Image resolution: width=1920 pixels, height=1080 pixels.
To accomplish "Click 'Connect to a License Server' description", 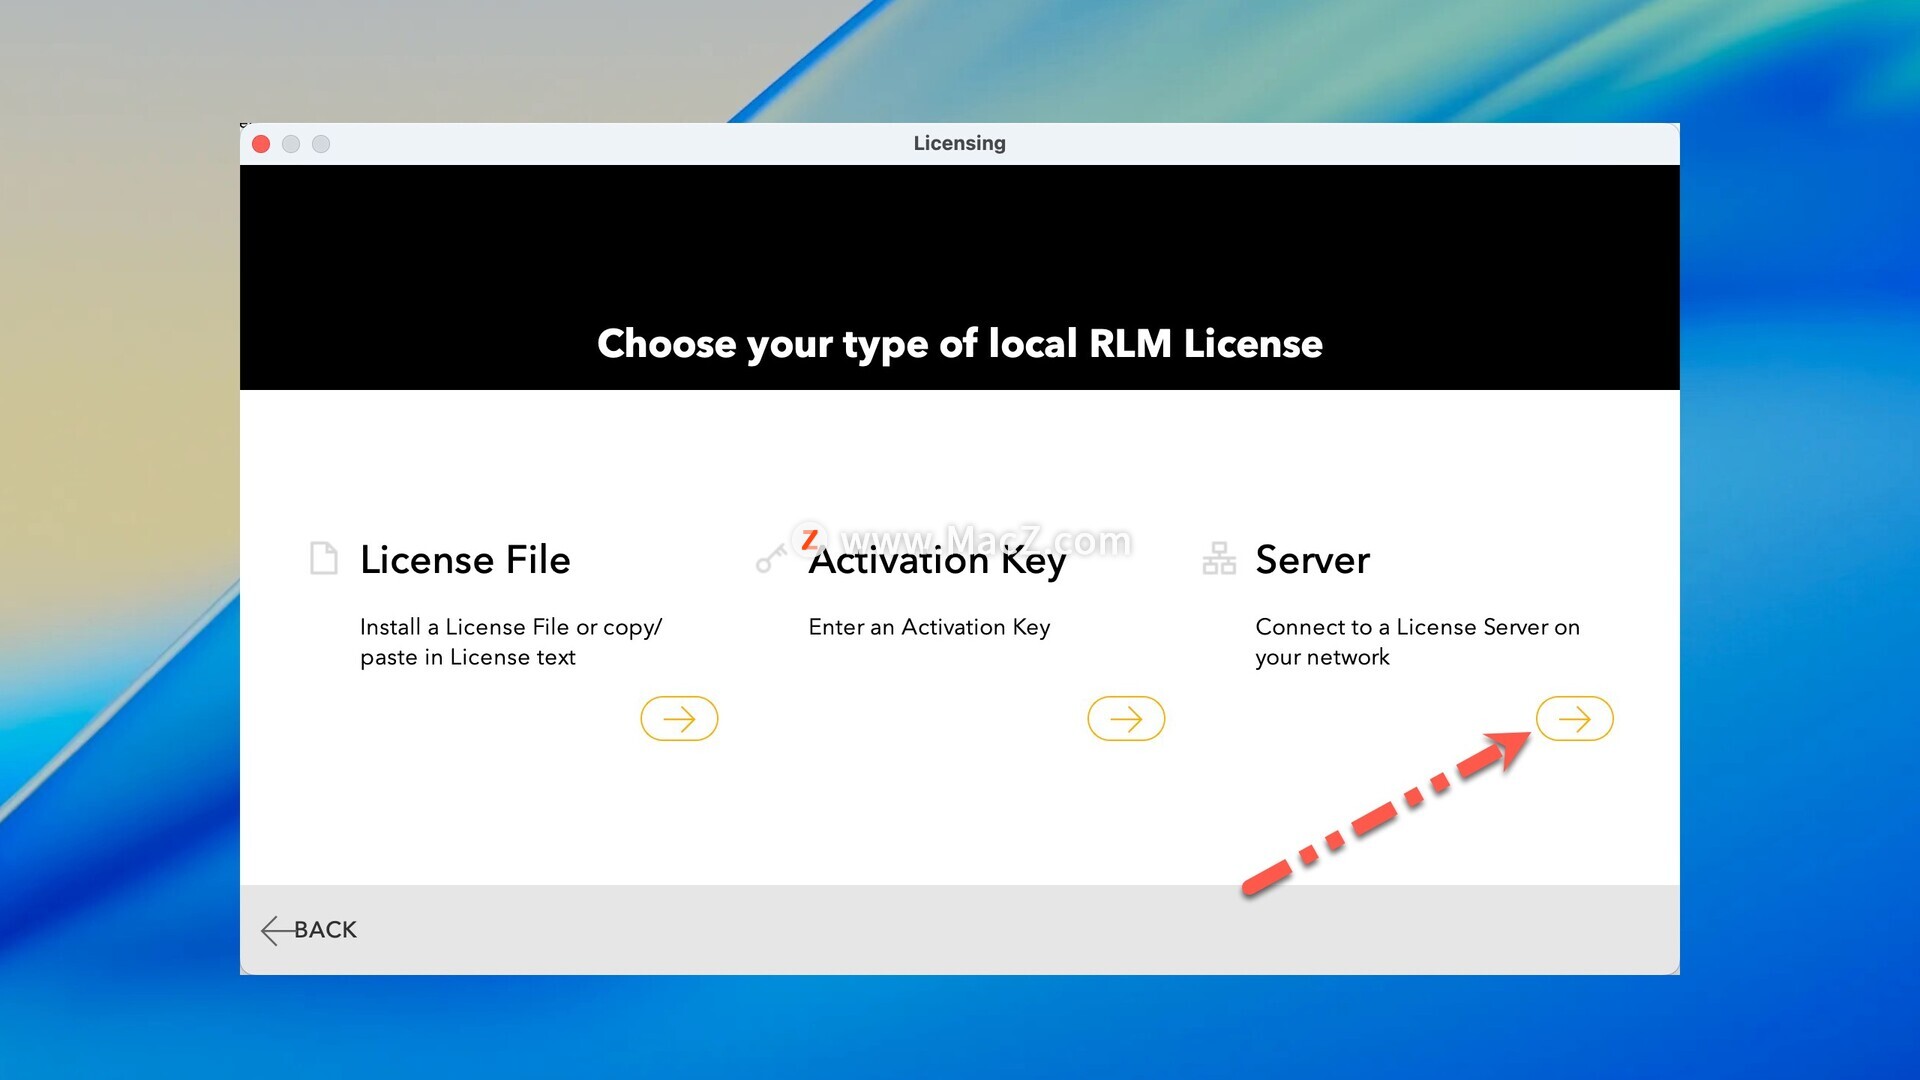I will (1417, 642).
